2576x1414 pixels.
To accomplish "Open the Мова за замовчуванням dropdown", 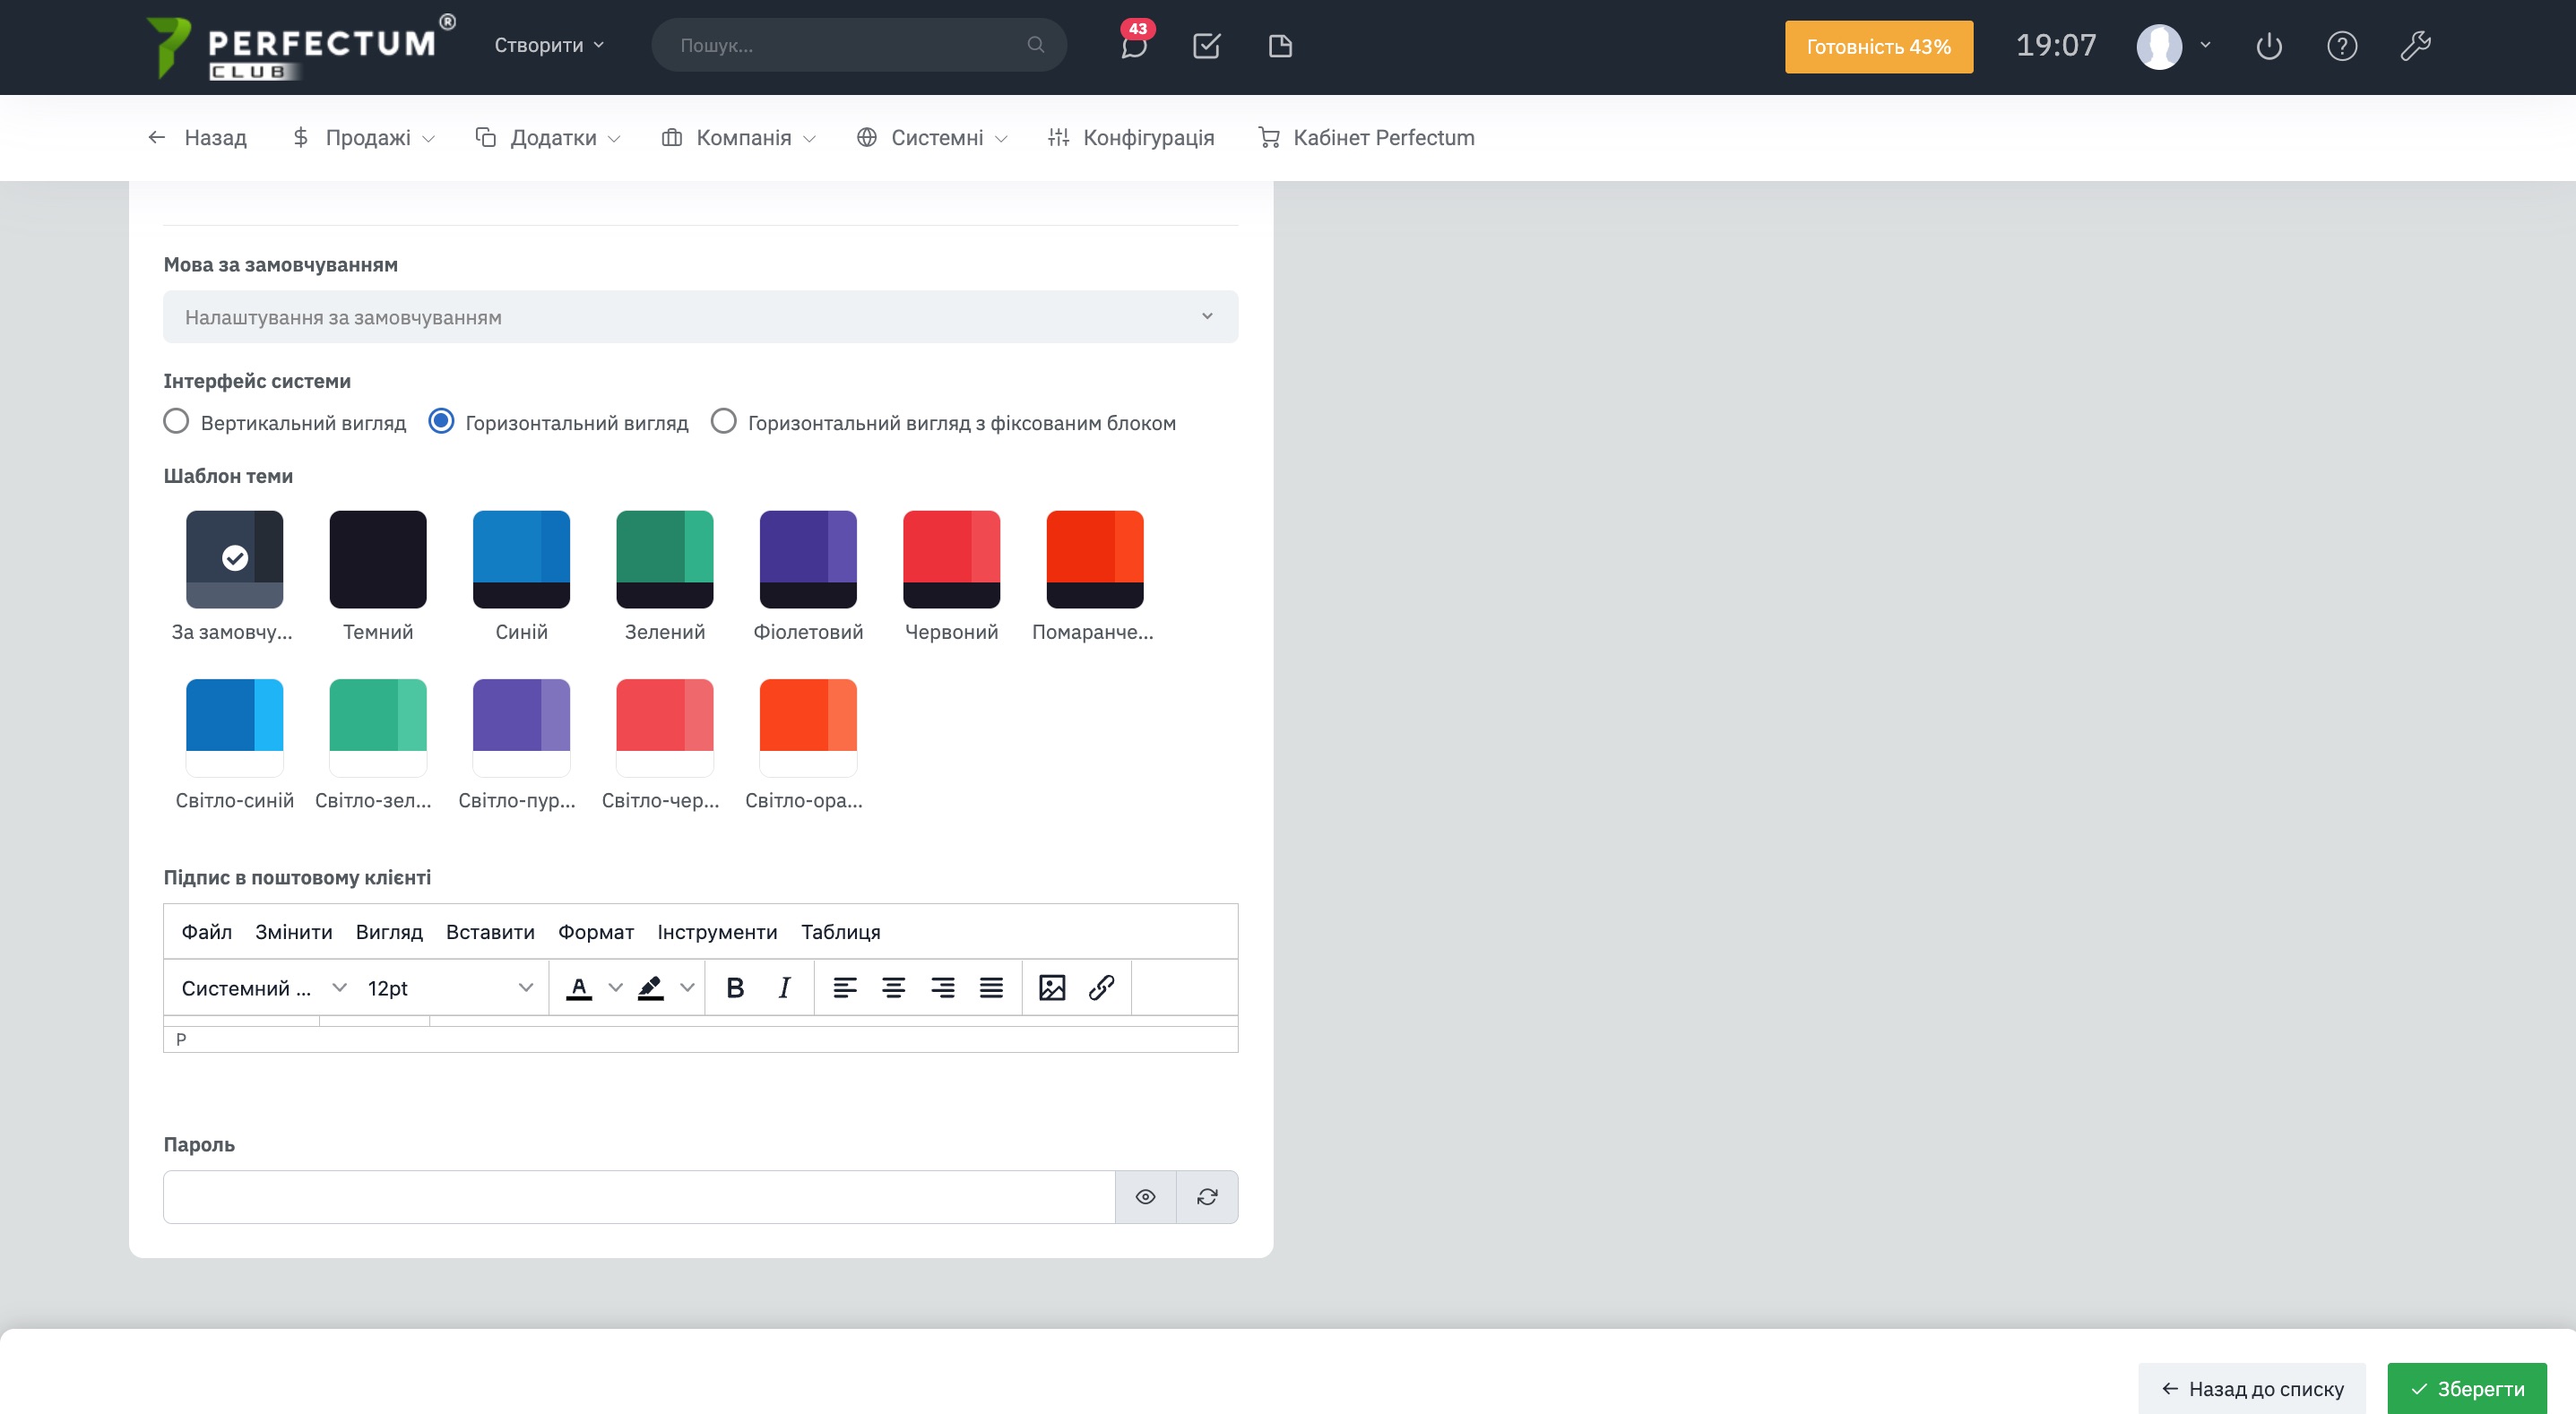I will [x=700, y=317].
